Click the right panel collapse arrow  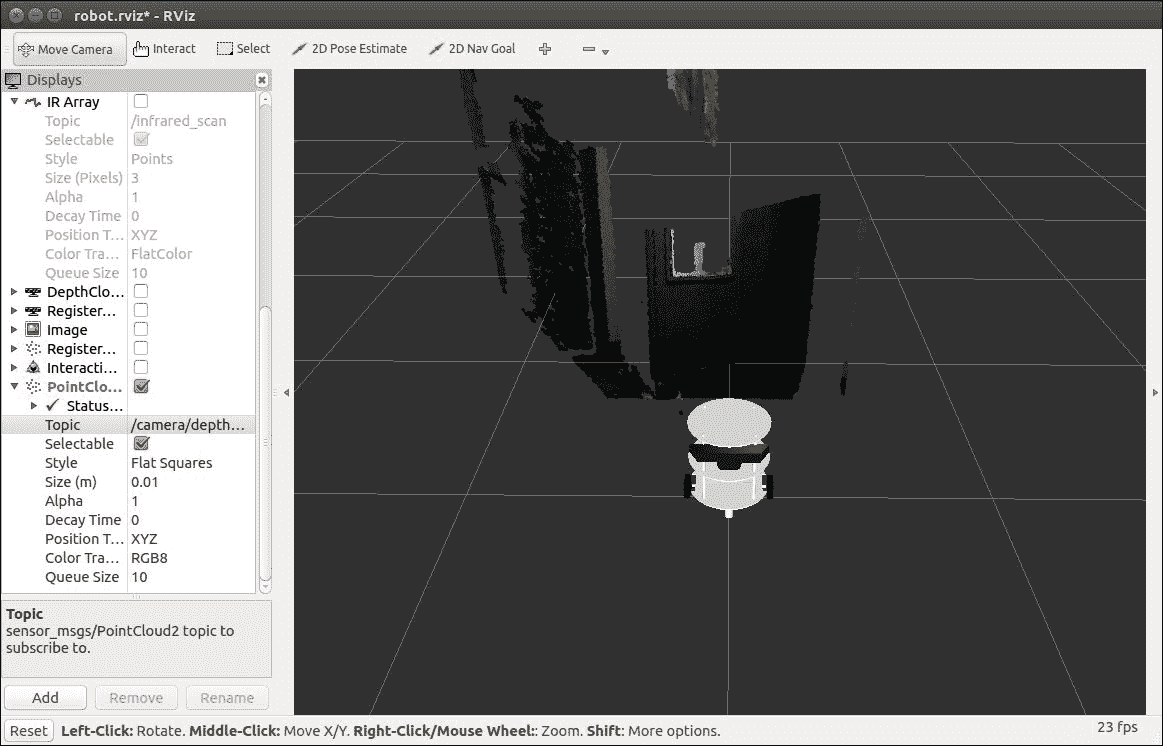(1155, 393)
